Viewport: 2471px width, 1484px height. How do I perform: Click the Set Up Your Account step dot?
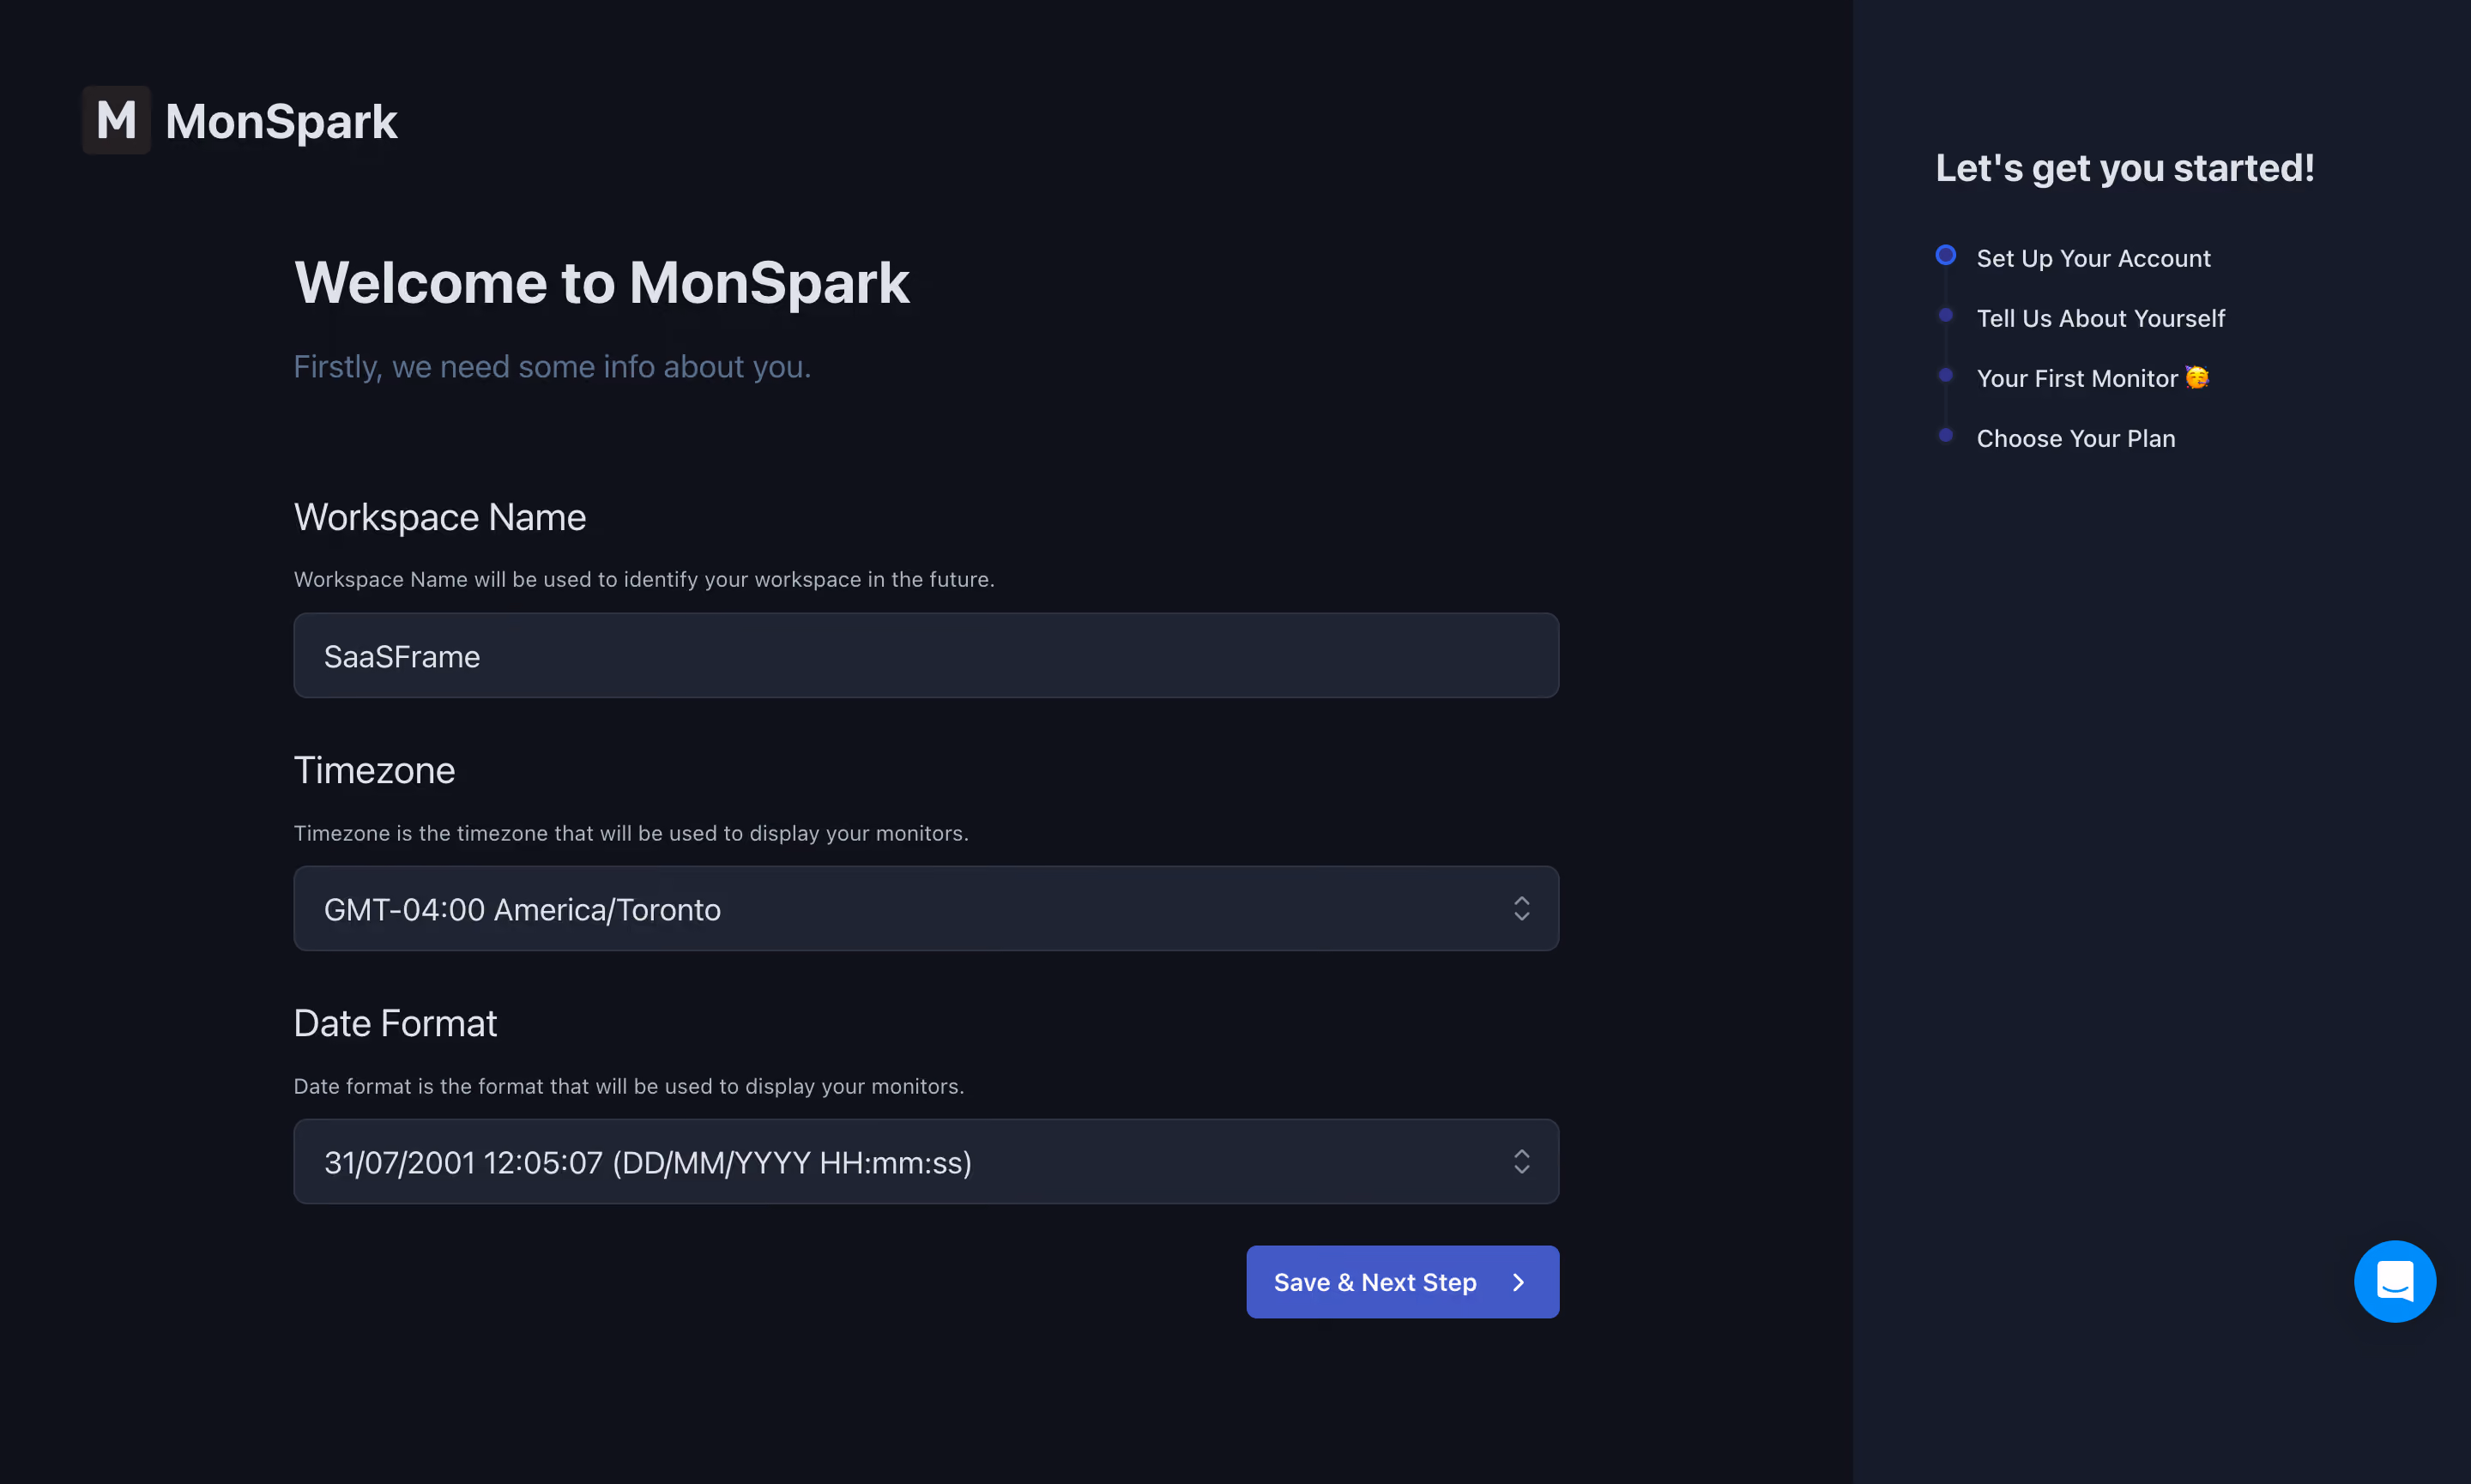1945,255
